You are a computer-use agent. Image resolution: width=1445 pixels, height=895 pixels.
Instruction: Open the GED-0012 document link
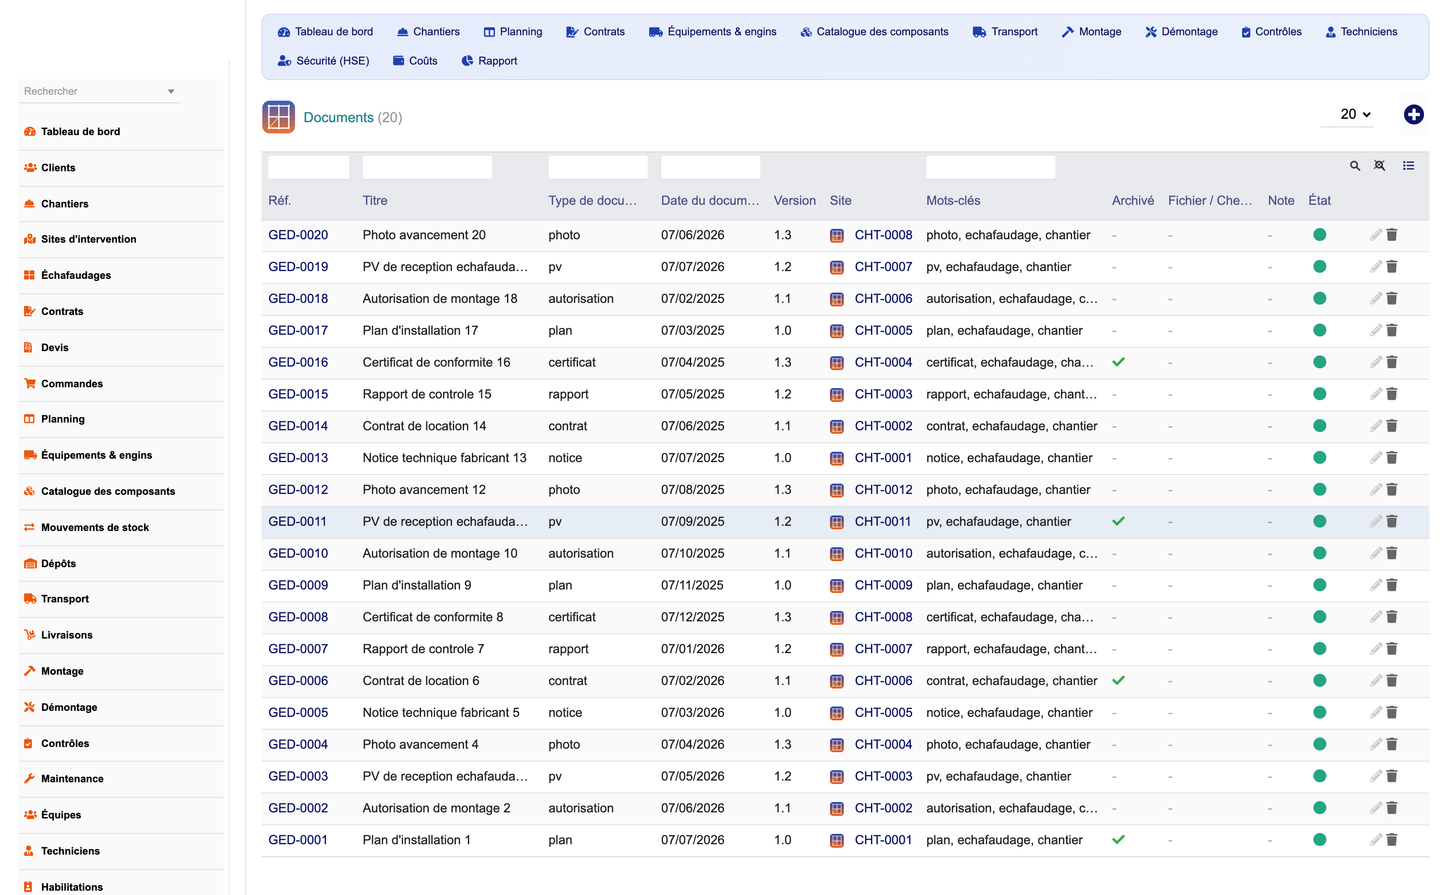click(298, 490)
